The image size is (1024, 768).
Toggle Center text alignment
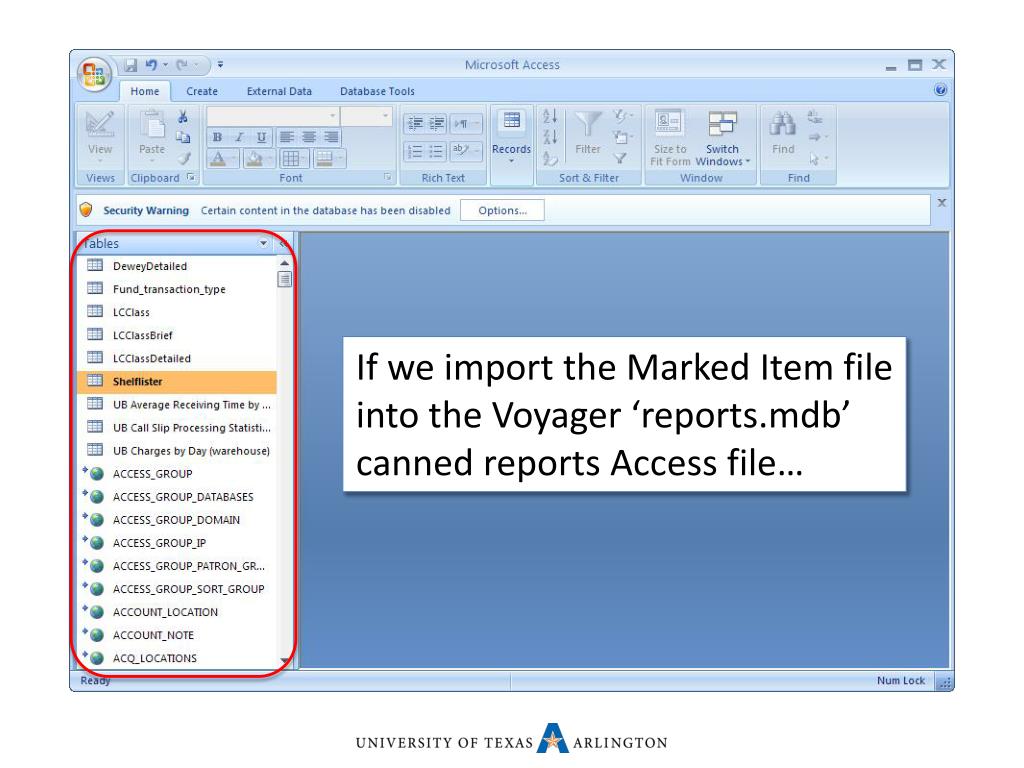click(309, 137)
